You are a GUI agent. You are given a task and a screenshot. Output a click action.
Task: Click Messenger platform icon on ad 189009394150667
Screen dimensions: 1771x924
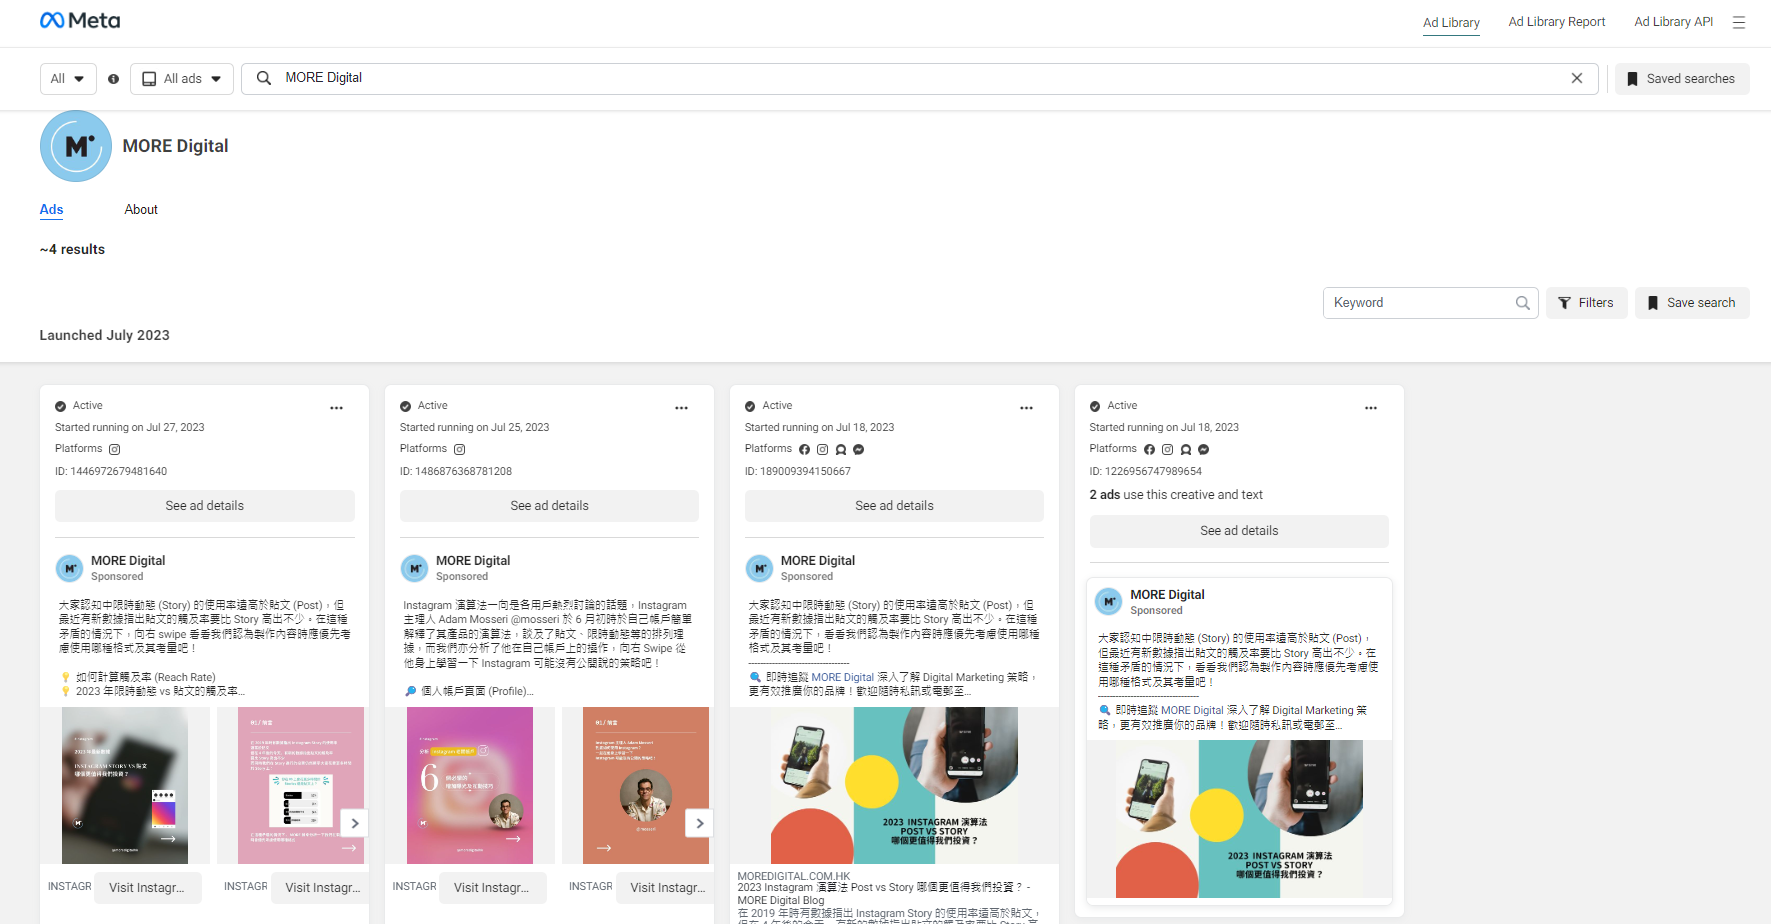859,450
